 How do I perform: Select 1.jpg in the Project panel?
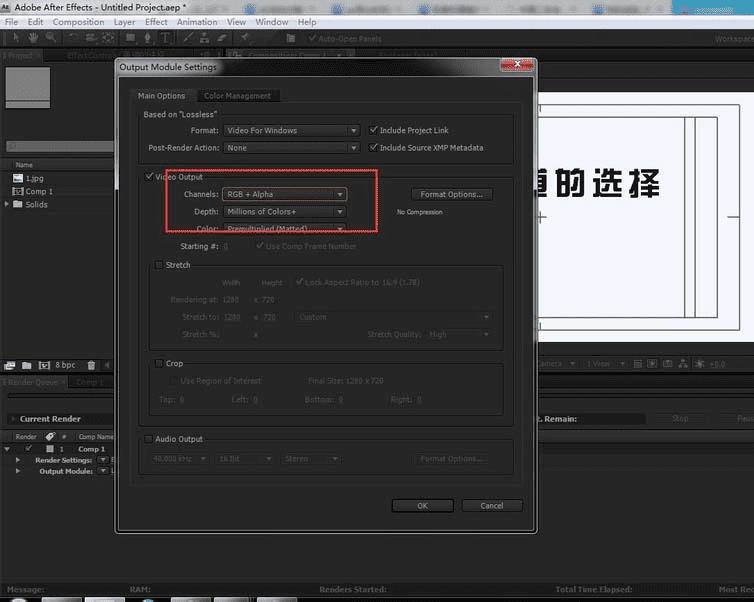coord(34,178)
